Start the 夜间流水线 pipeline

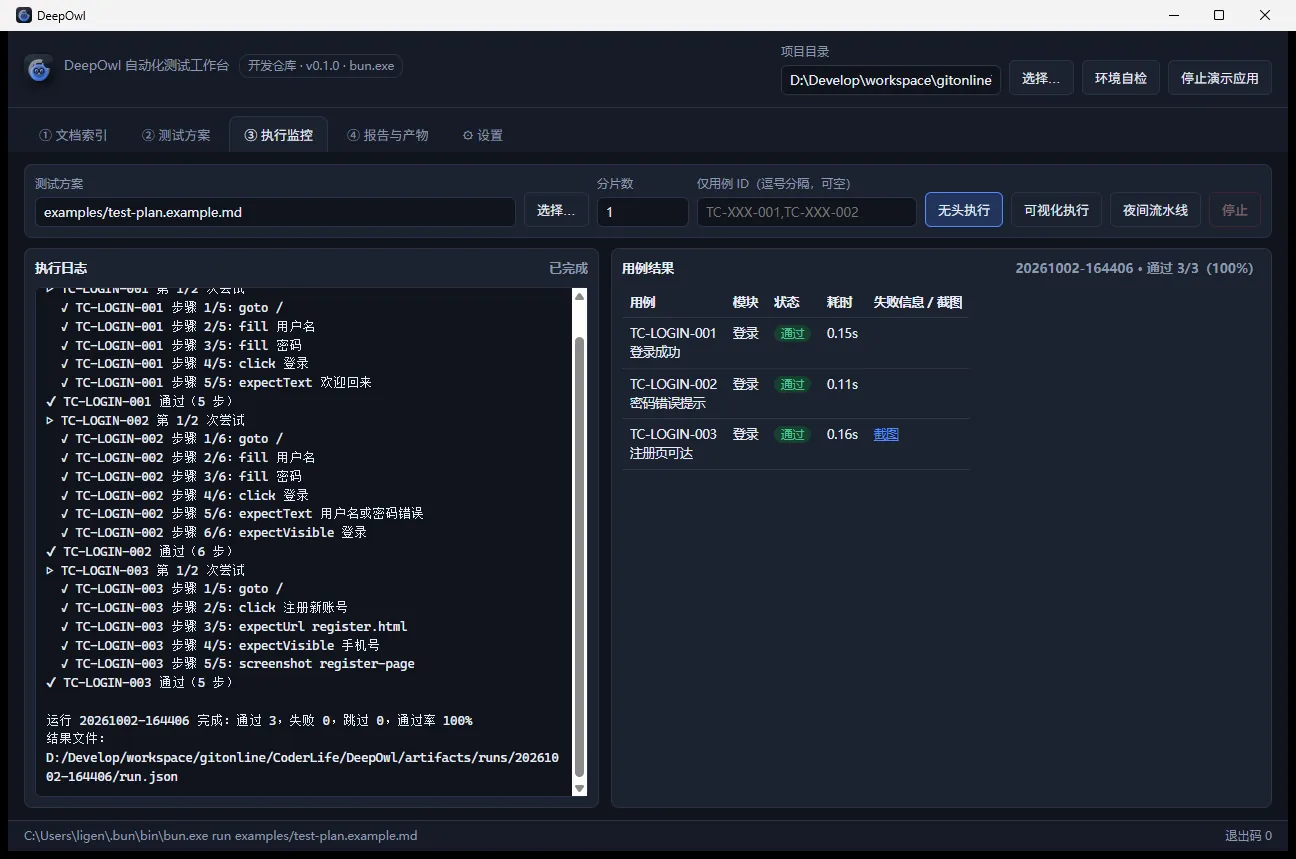click(1155, 210)
